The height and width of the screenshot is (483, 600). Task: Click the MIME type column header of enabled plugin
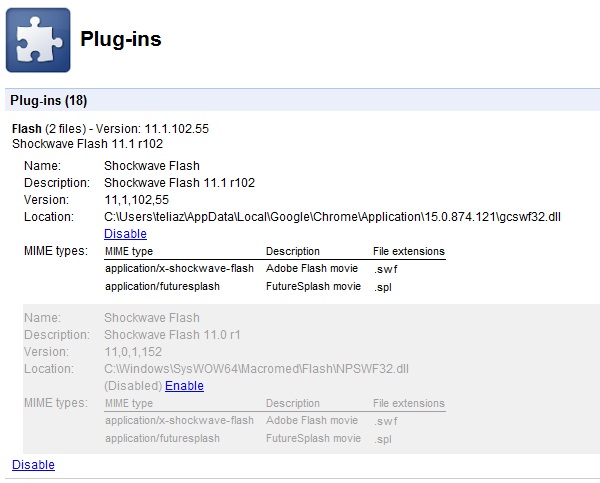point(129,251)
